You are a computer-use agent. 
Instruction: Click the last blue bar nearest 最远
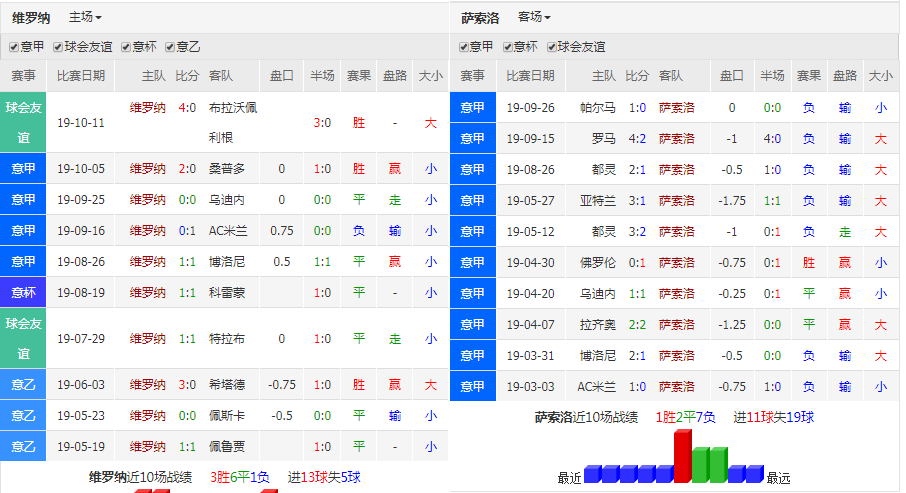[x=755, y=474]
